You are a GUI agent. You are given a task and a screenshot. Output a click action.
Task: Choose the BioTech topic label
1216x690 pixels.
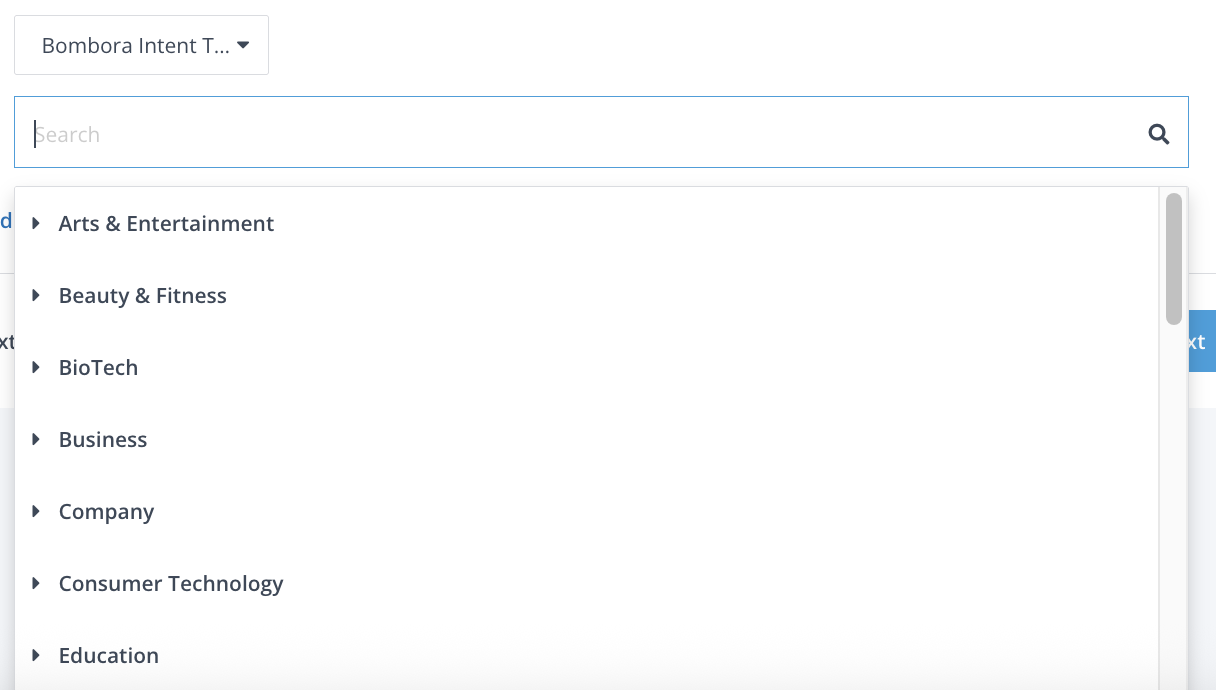point(98,368)
